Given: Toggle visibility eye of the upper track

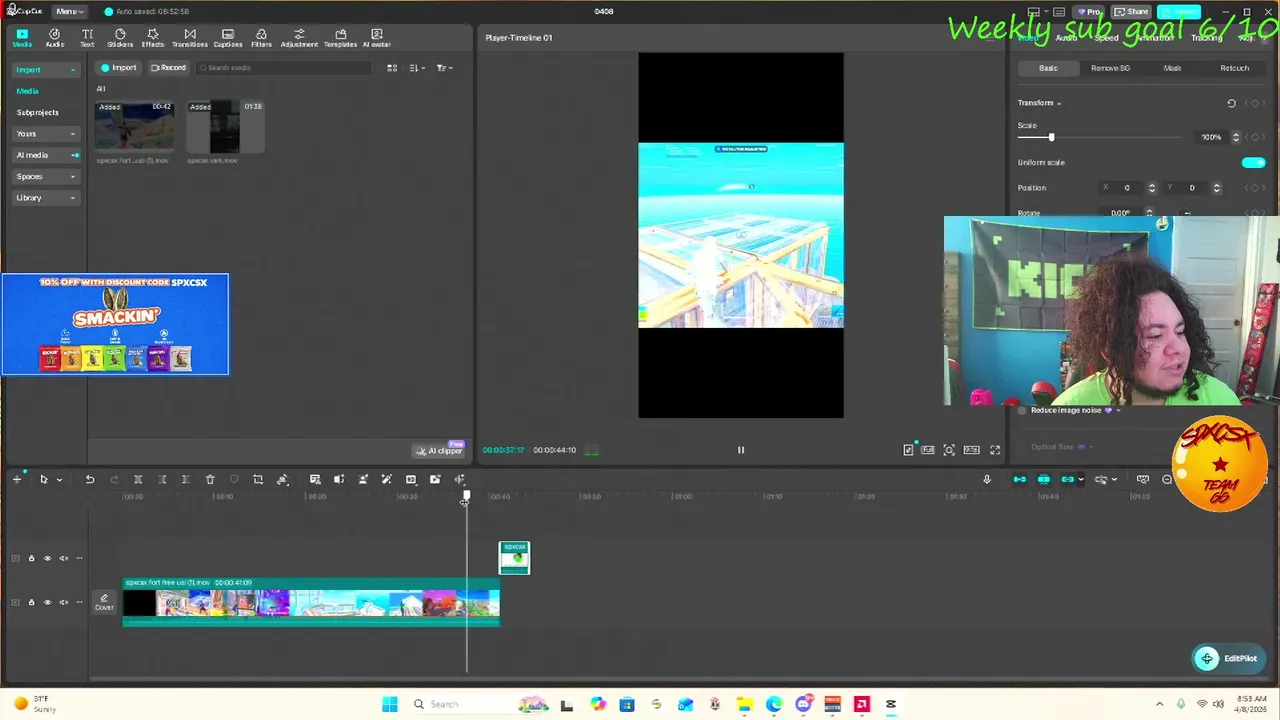Looking at the screenshot, I should [x=47, y=558].
